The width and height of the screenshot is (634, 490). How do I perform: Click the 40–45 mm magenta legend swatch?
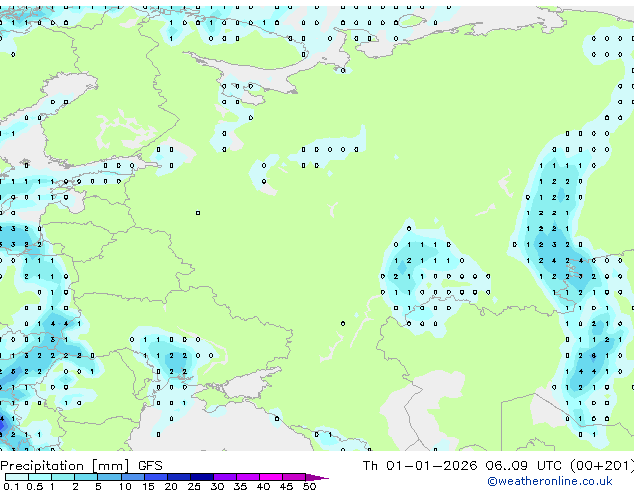tap(271, 477)
